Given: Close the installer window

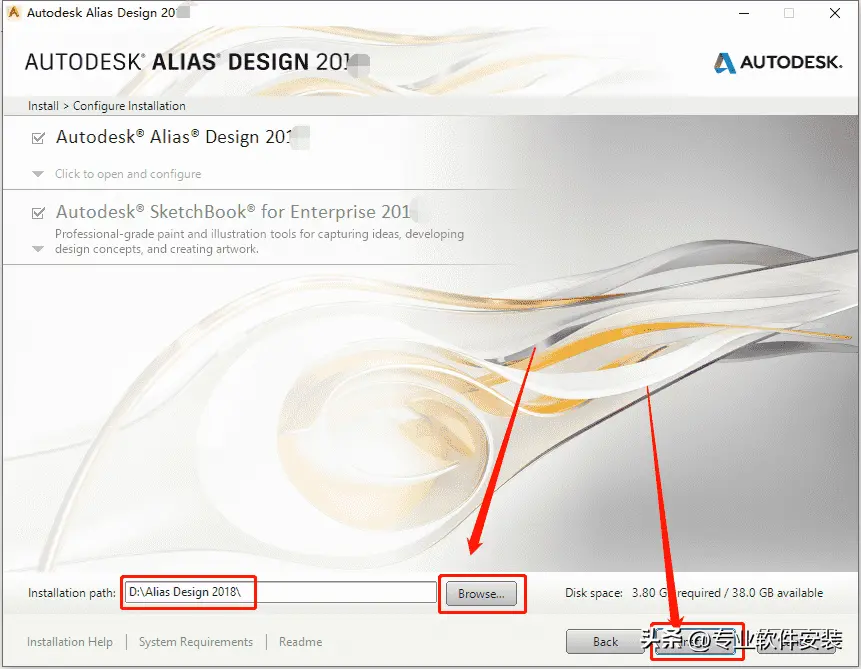Looking at the screenshot, I should [x=835, y=13].
